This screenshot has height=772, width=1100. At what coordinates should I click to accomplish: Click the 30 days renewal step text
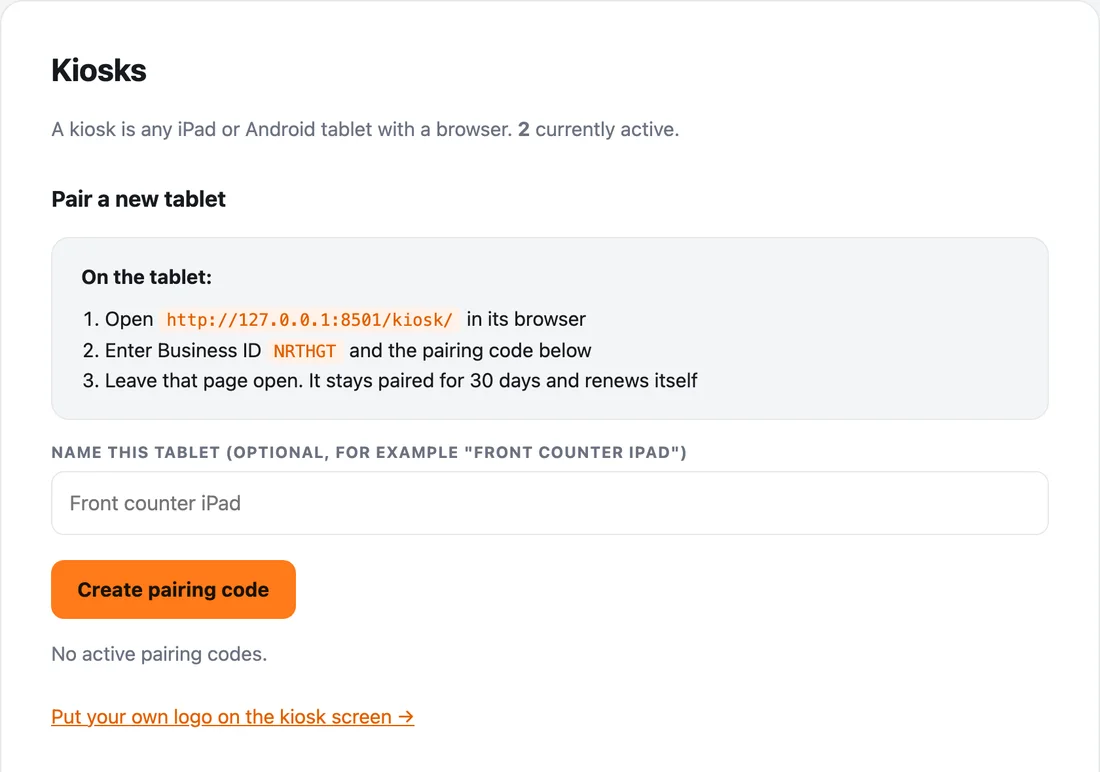tap(401, 380)
